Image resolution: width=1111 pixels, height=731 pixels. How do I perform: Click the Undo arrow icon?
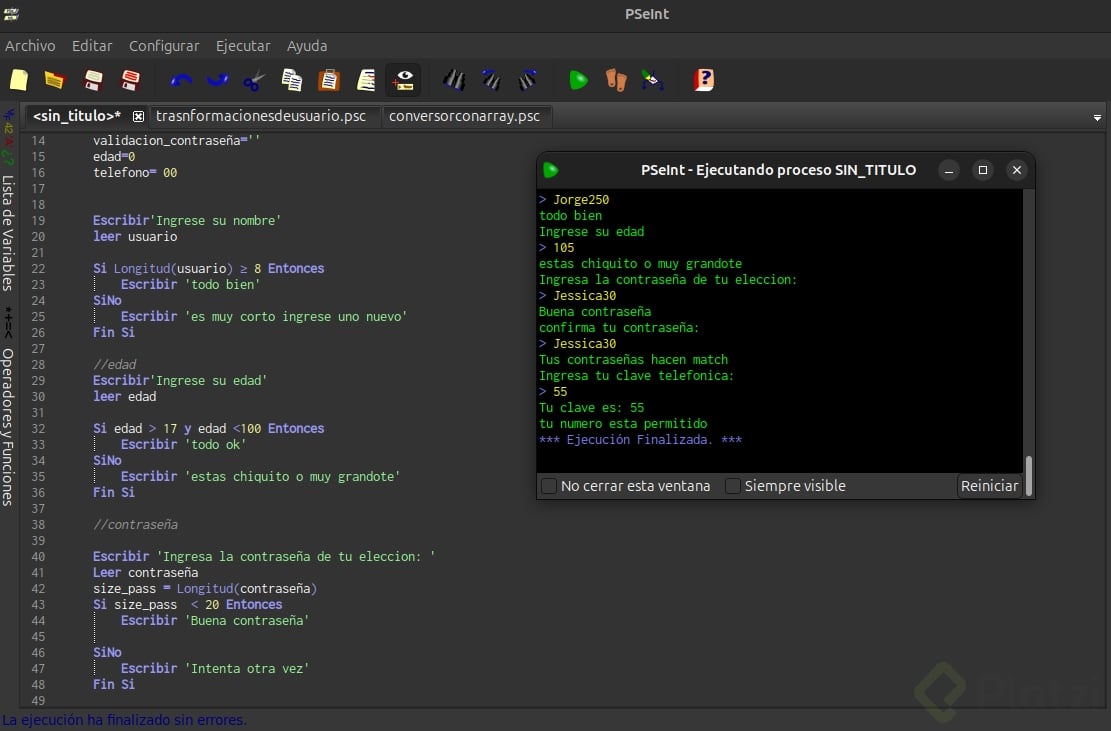(x=181, y=80)
